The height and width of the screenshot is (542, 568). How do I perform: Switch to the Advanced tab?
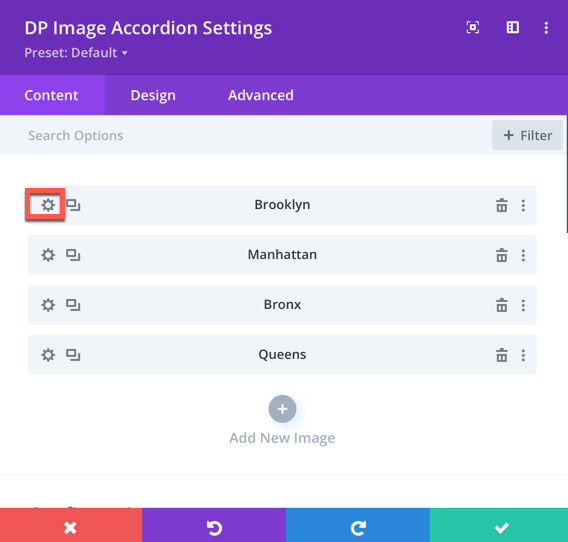260,95
